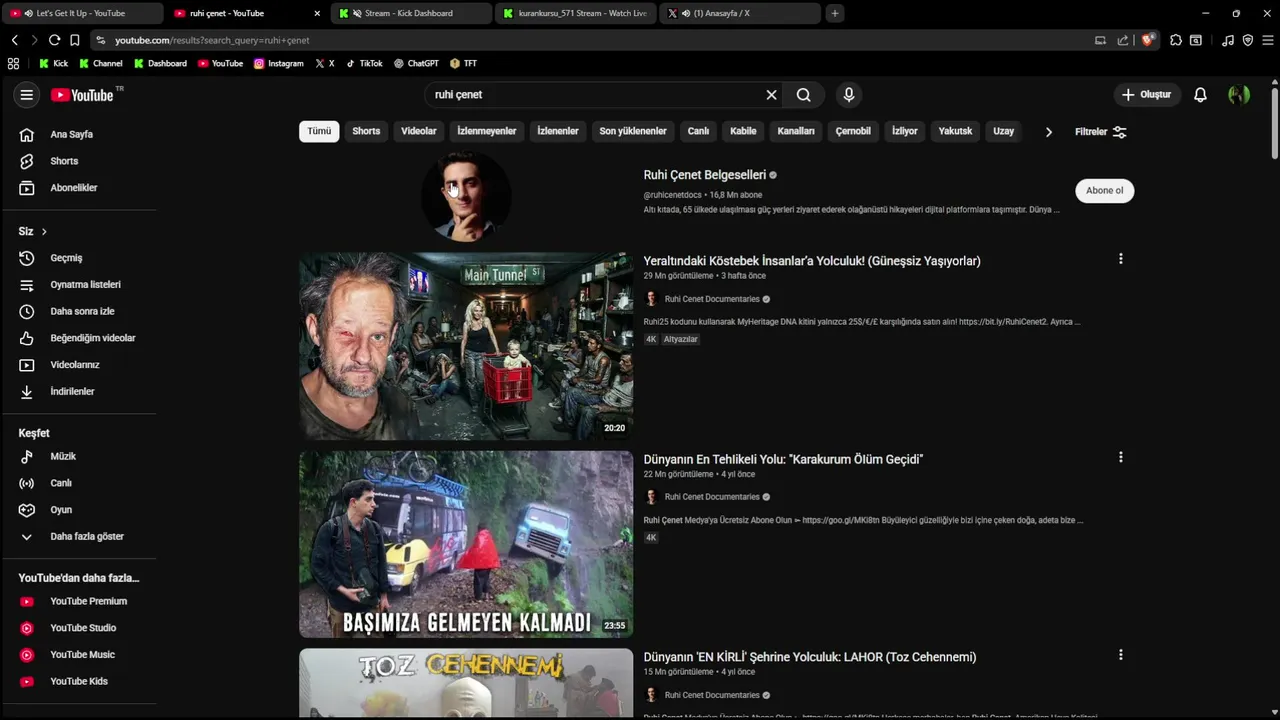
Task: Select the İzlenmeyenler filter chip
Action: click(x=487, y=131)
